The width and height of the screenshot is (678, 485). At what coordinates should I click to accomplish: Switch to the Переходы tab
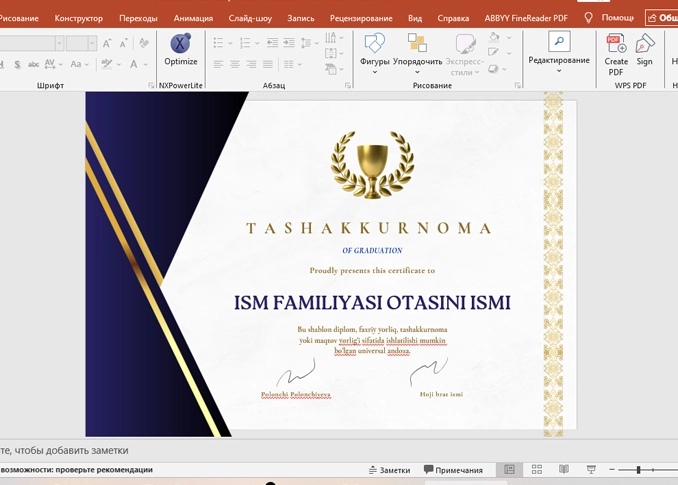(x=138, y=18)
